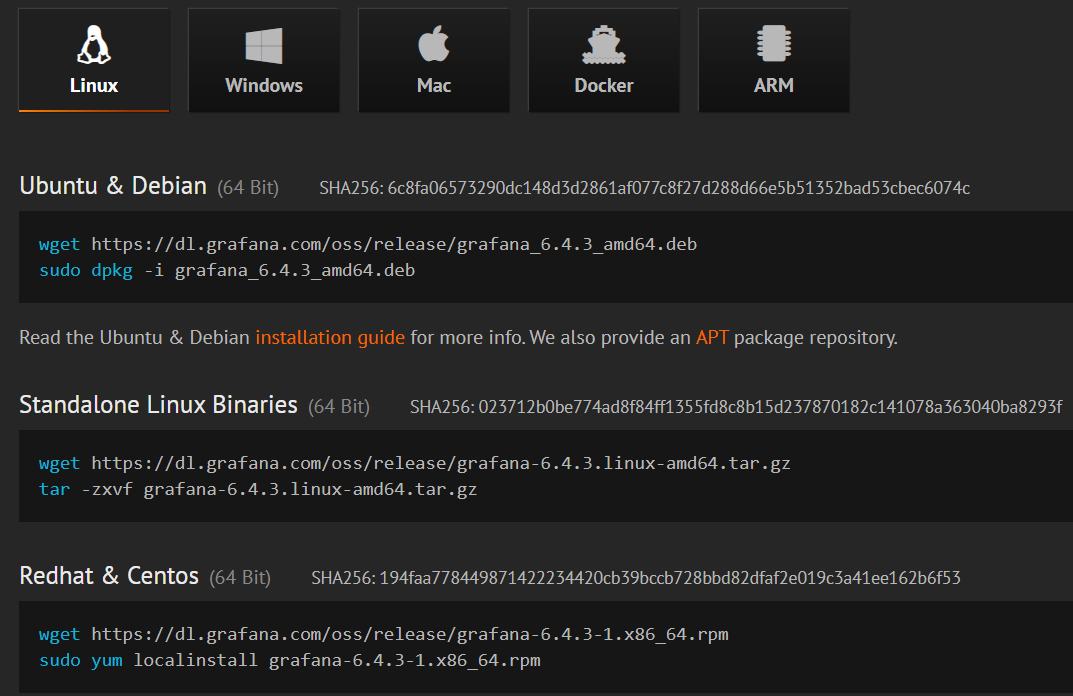
Task: Click the Apple logo icon
Action: [434, 44]
